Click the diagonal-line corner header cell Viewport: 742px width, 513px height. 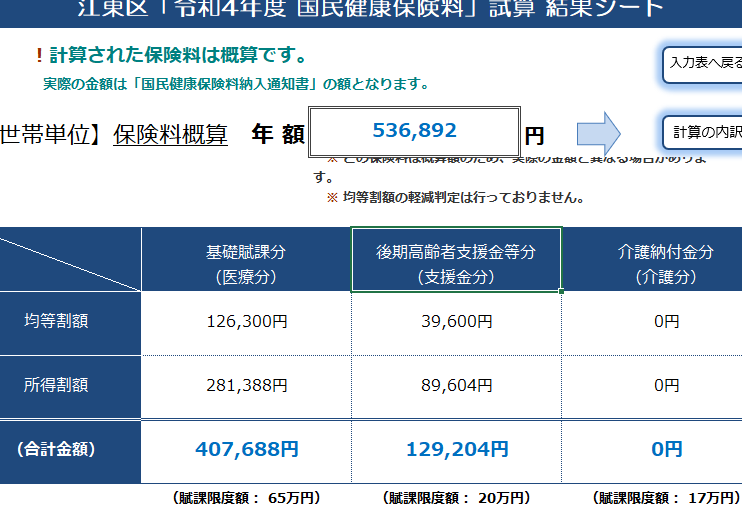pyautogui.click(x=70, y=260)
